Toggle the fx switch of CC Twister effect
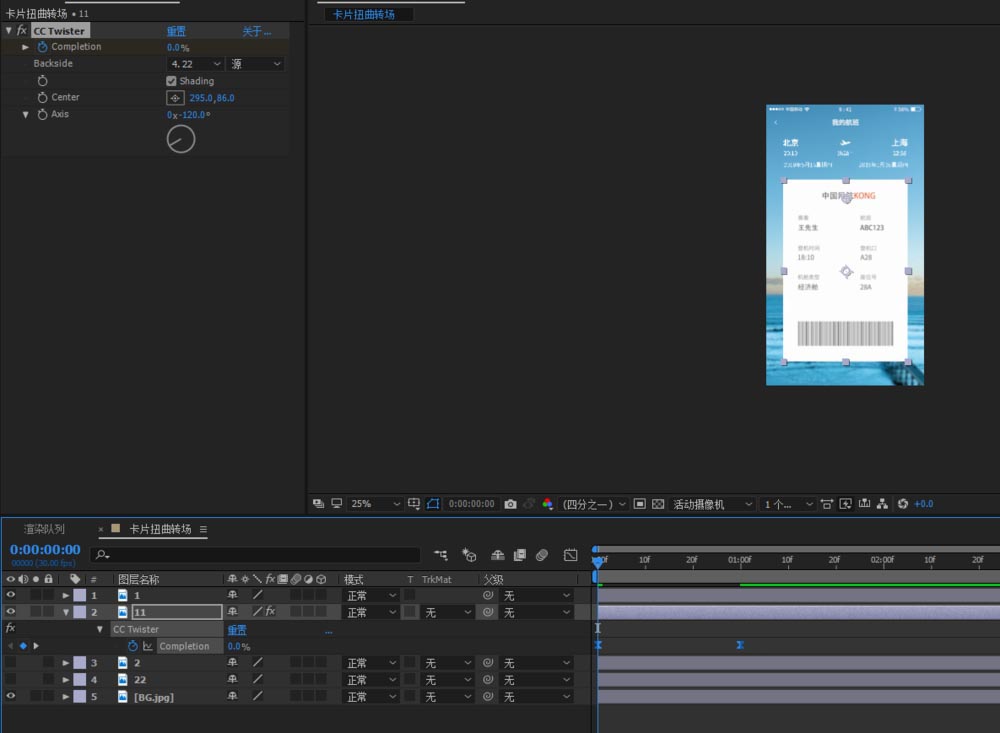This screenshot has width=1000, height=733. 22,31
